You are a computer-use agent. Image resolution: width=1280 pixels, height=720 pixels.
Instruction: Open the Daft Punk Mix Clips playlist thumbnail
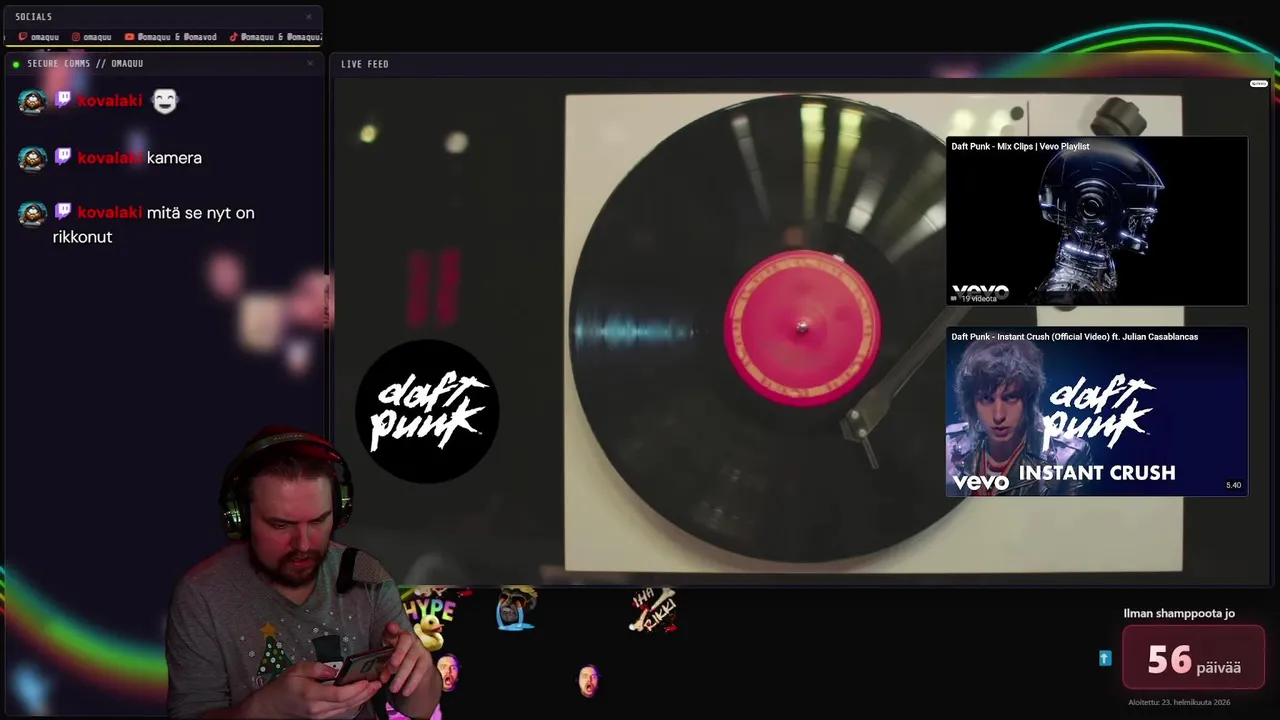click(1097, 221)
